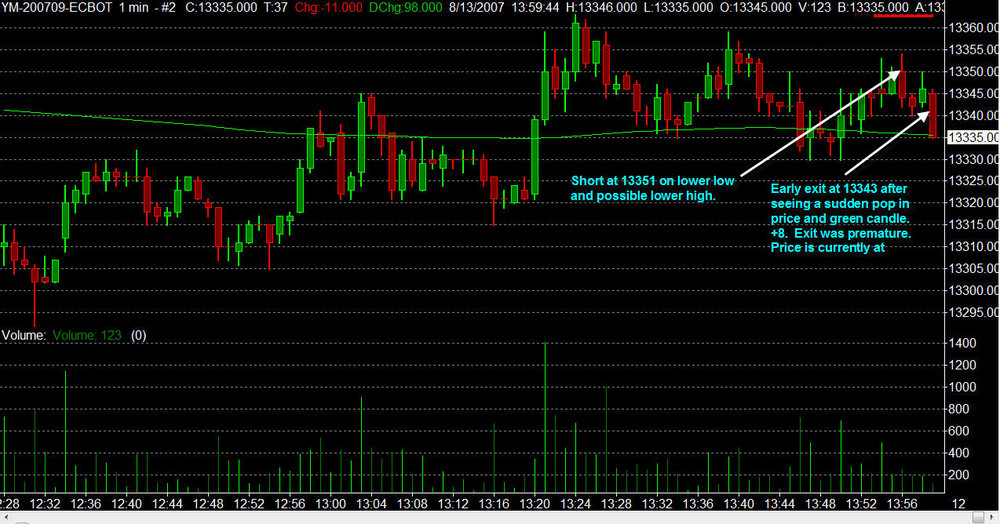Click the 'T:37' value in header
The width and height of the screenshot is (1000, 524).
click(x=276, y=8)
